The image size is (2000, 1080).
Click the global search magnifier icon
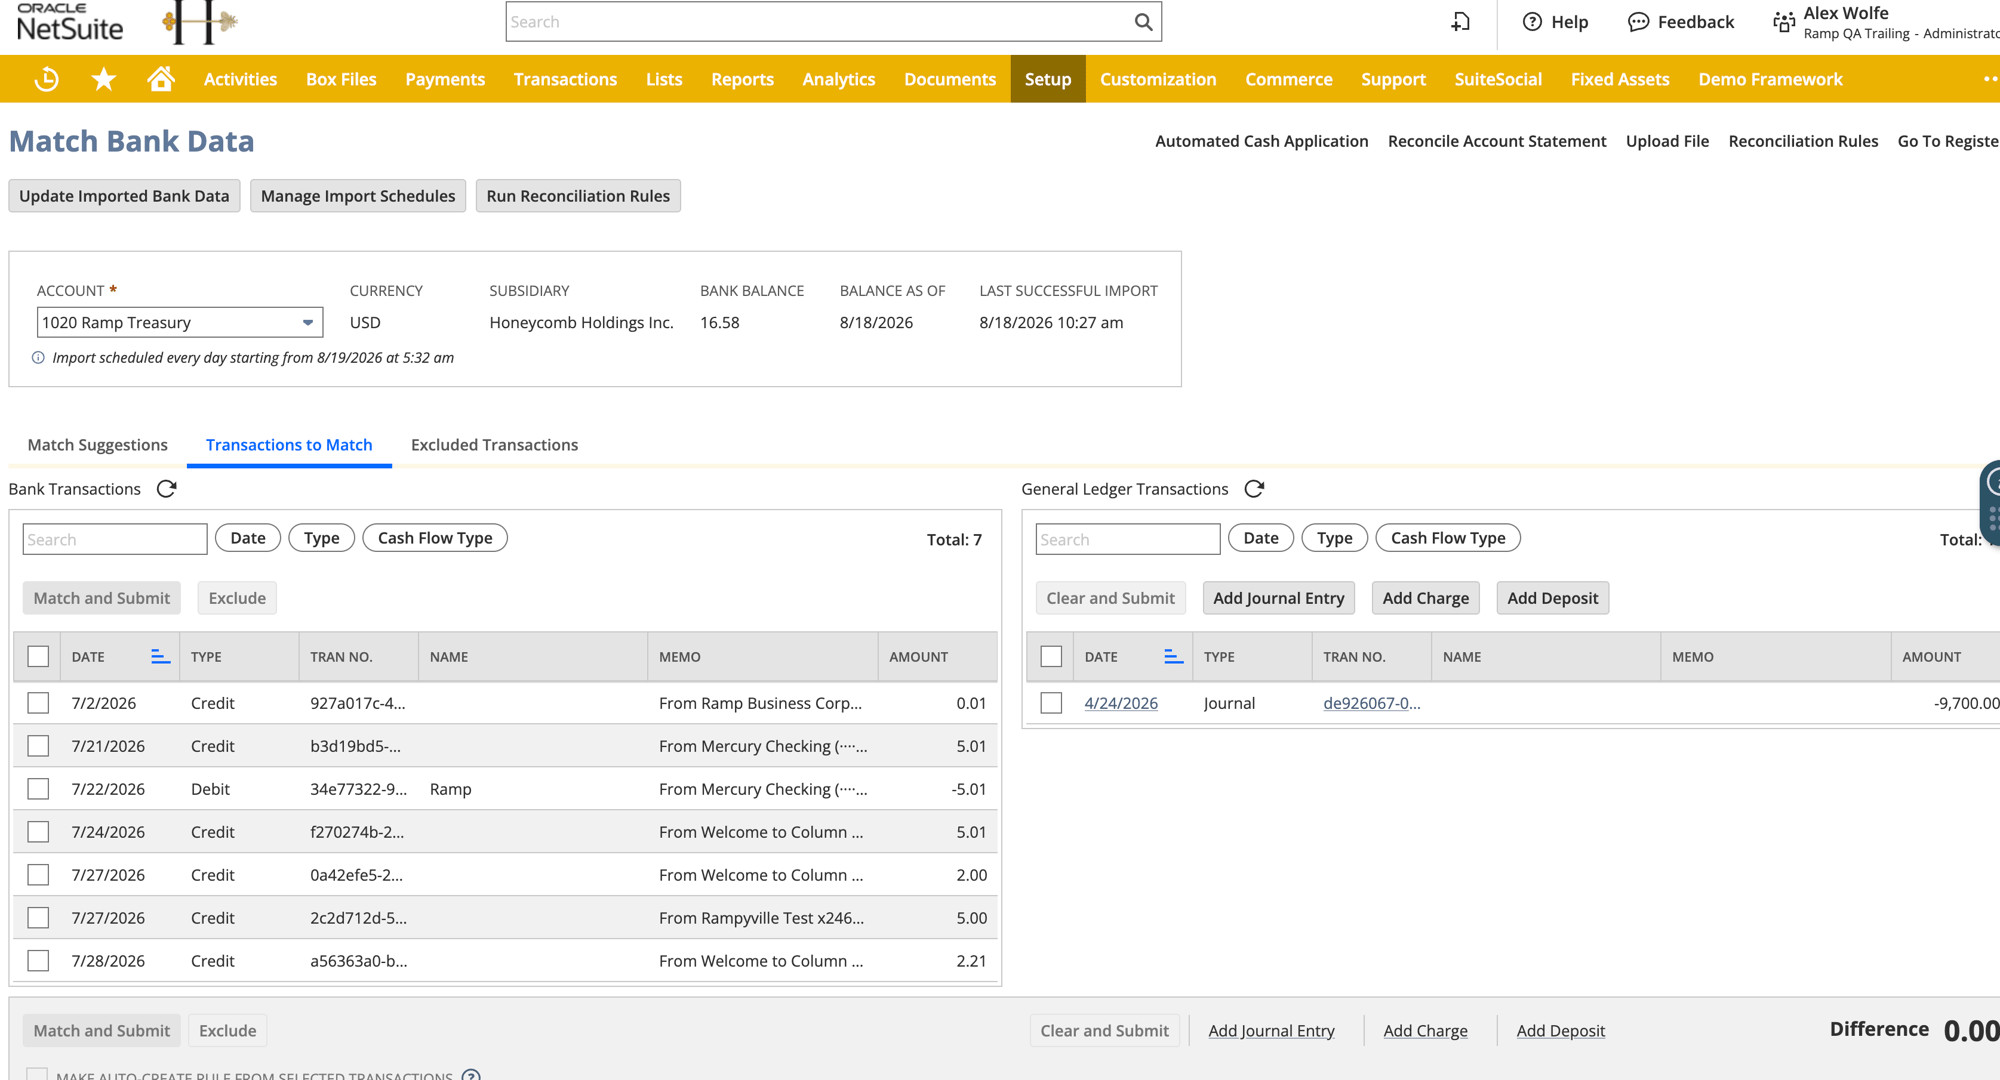pyautogui.click(x=1143, y=22)
